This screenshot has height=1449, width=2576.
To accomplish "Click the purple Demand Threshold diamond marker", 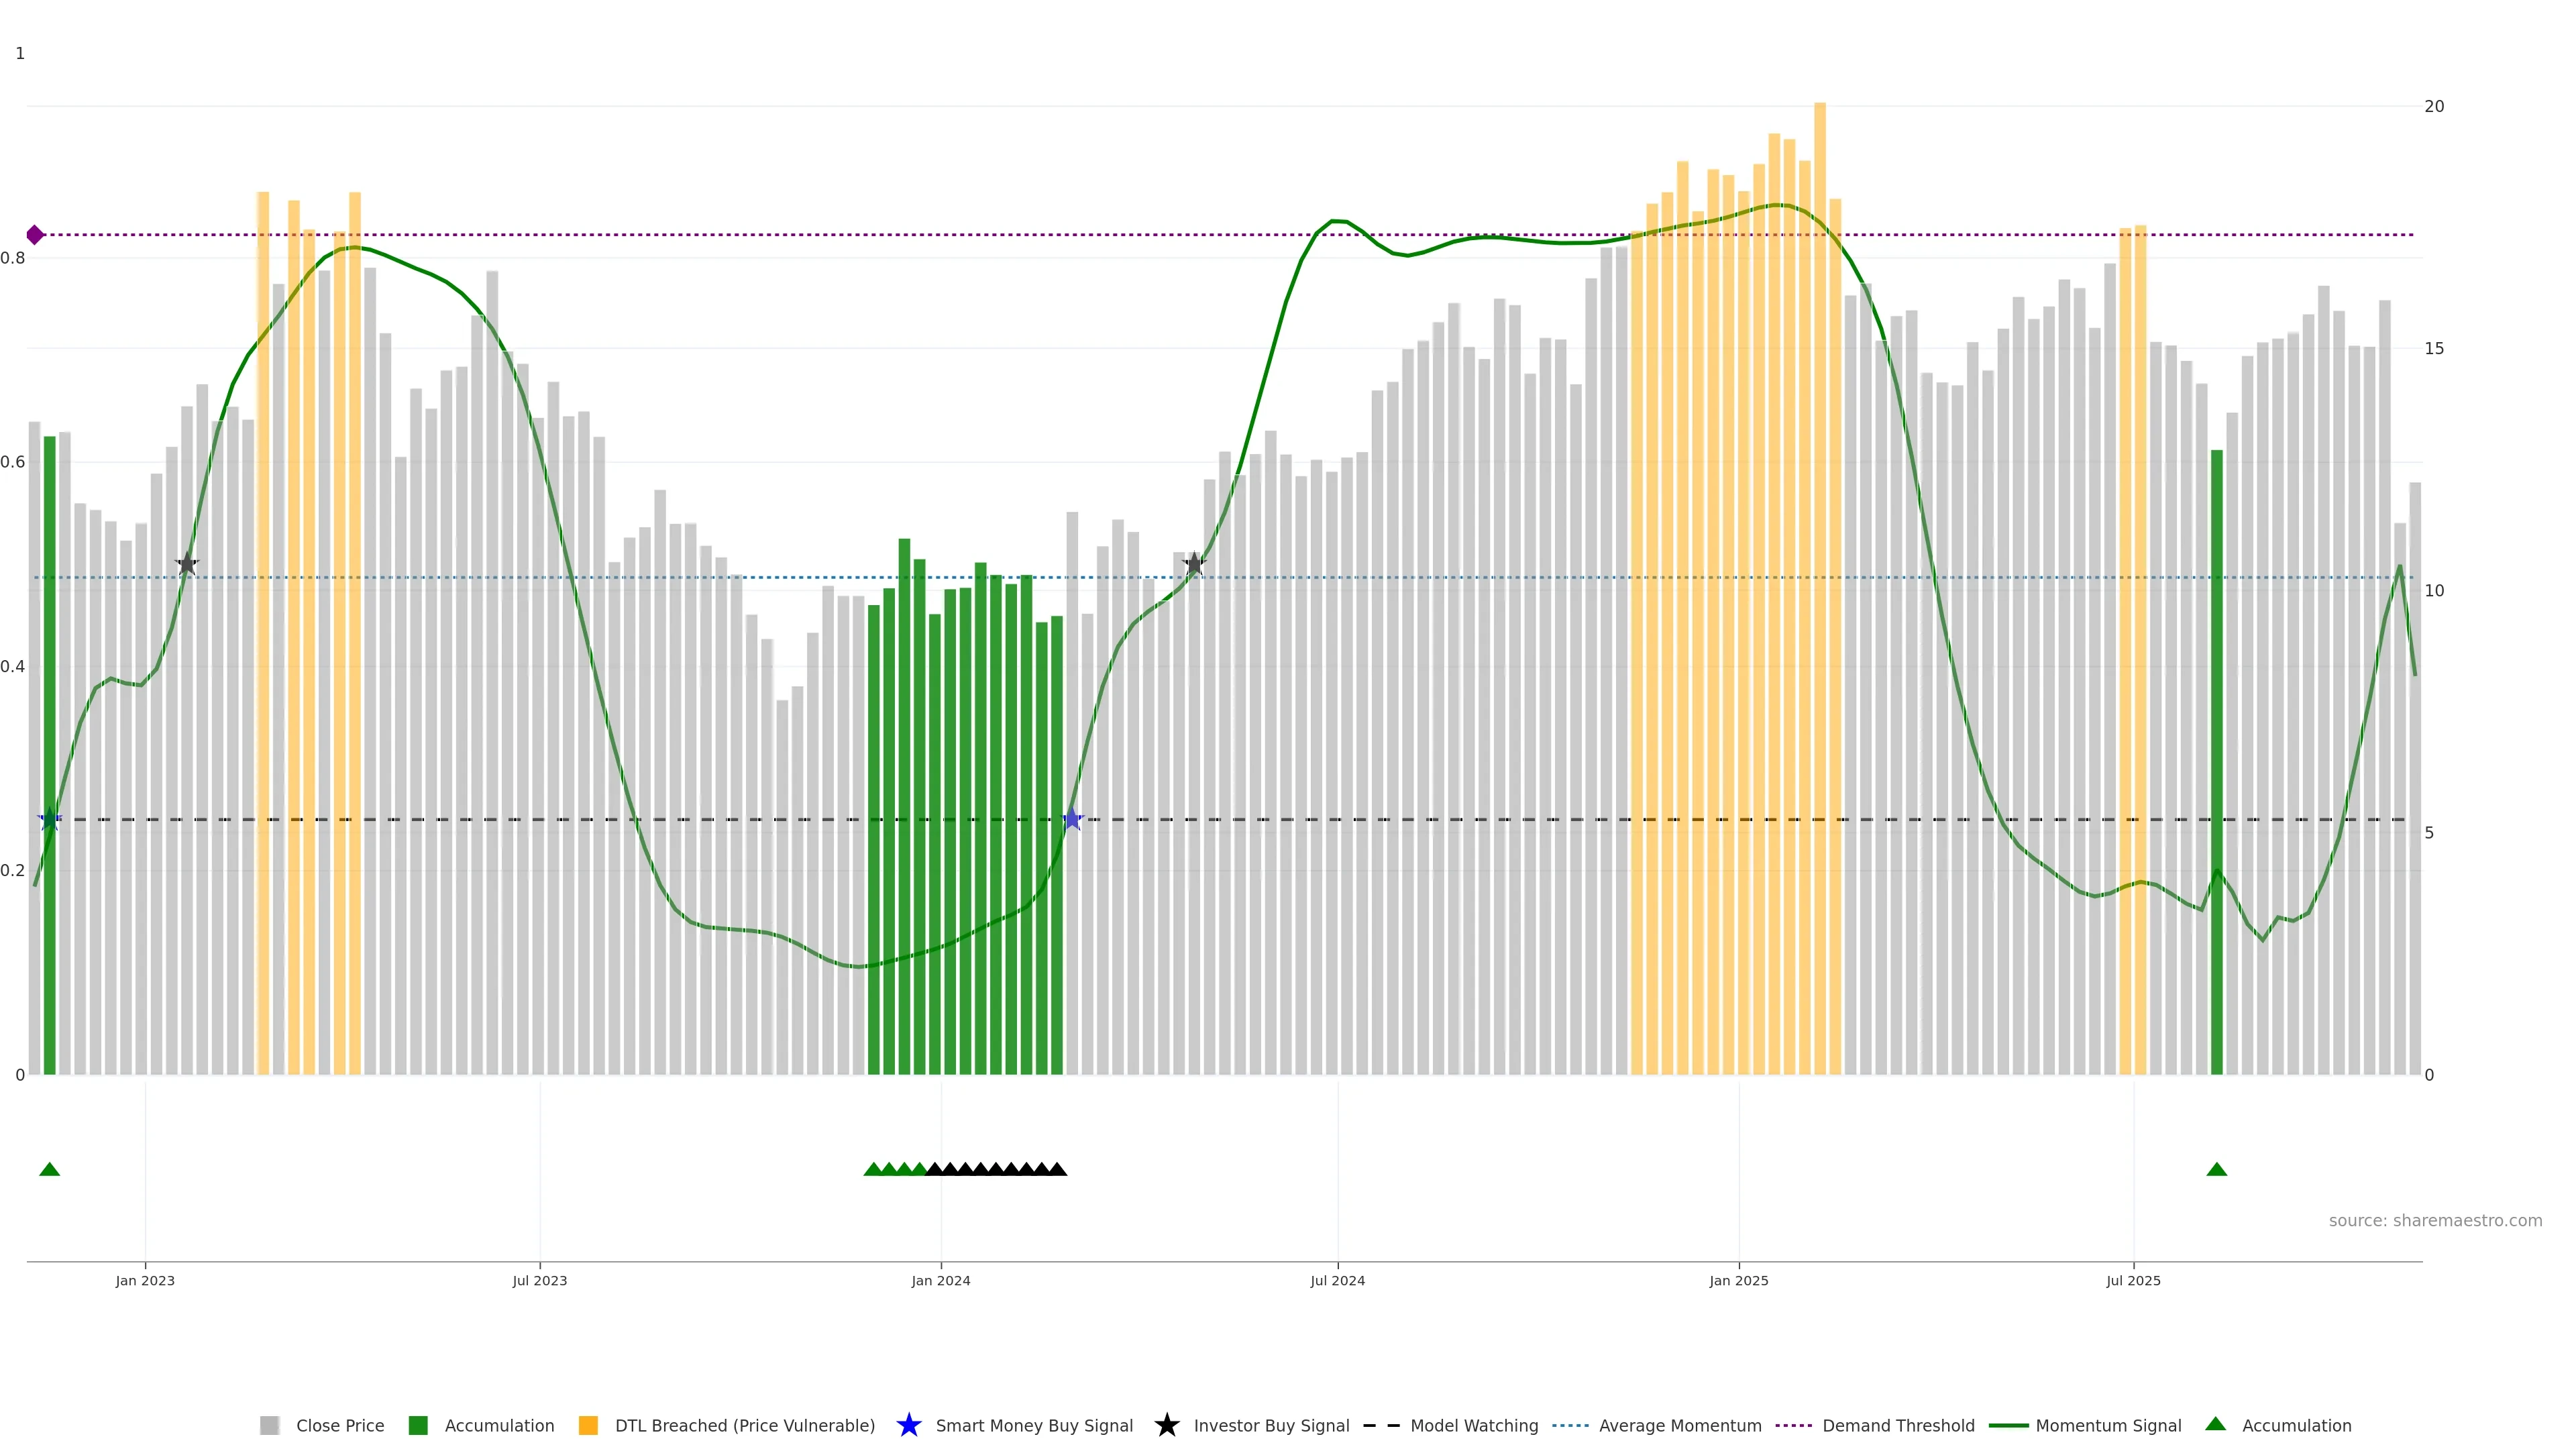I will (x=35, y=235).
